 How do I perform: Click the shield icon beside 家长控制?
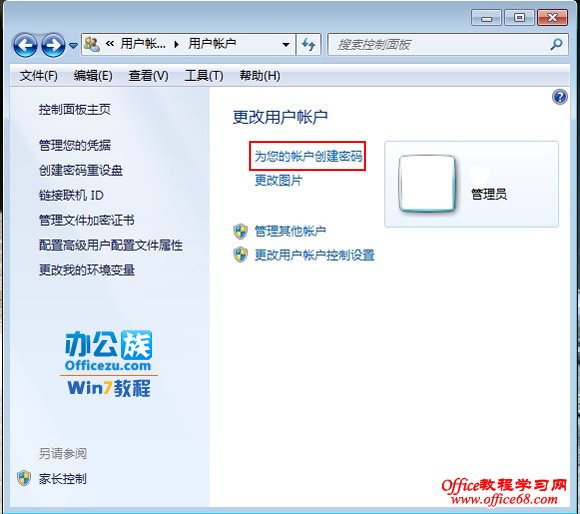[x=24, y=478]
